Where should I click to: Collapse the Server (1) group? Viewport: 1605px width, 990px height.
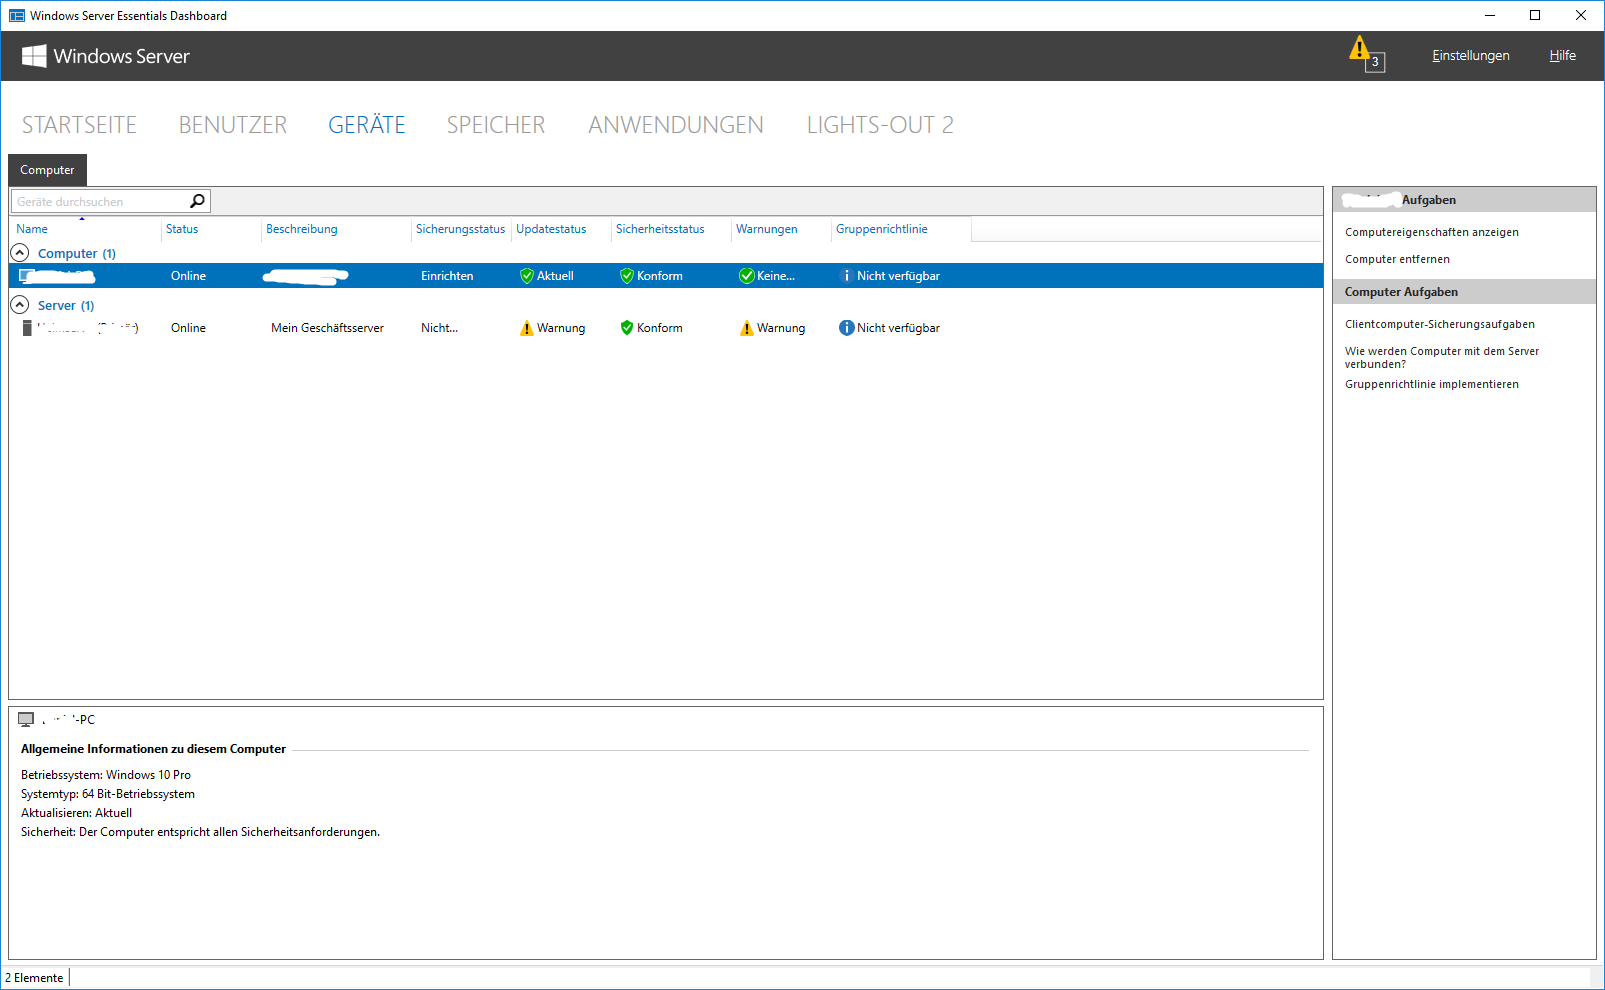(x=20, y=305)
